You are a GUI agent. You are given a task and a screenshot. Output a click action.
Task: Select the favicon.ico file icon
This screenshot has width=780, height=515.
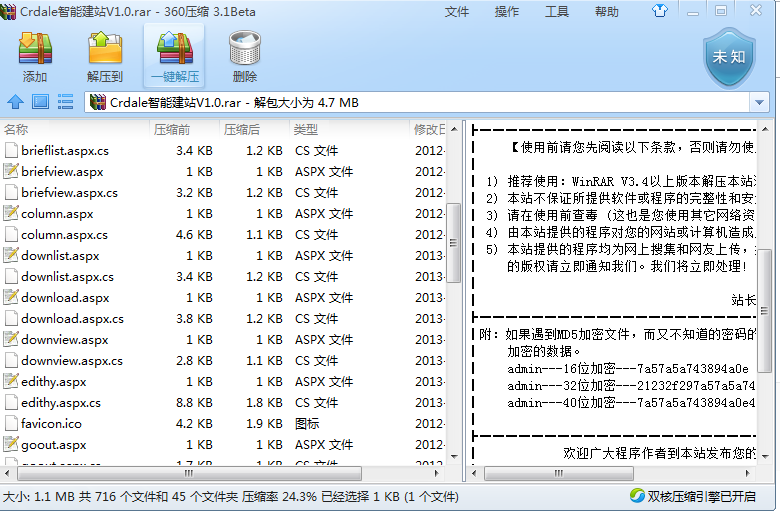point(11,423)
